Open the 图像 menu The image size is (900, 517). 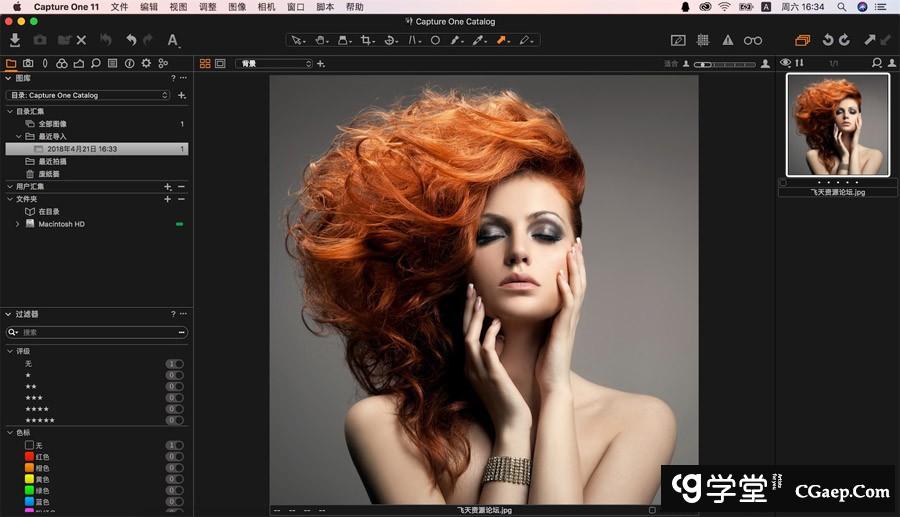[x=237, y=7]
